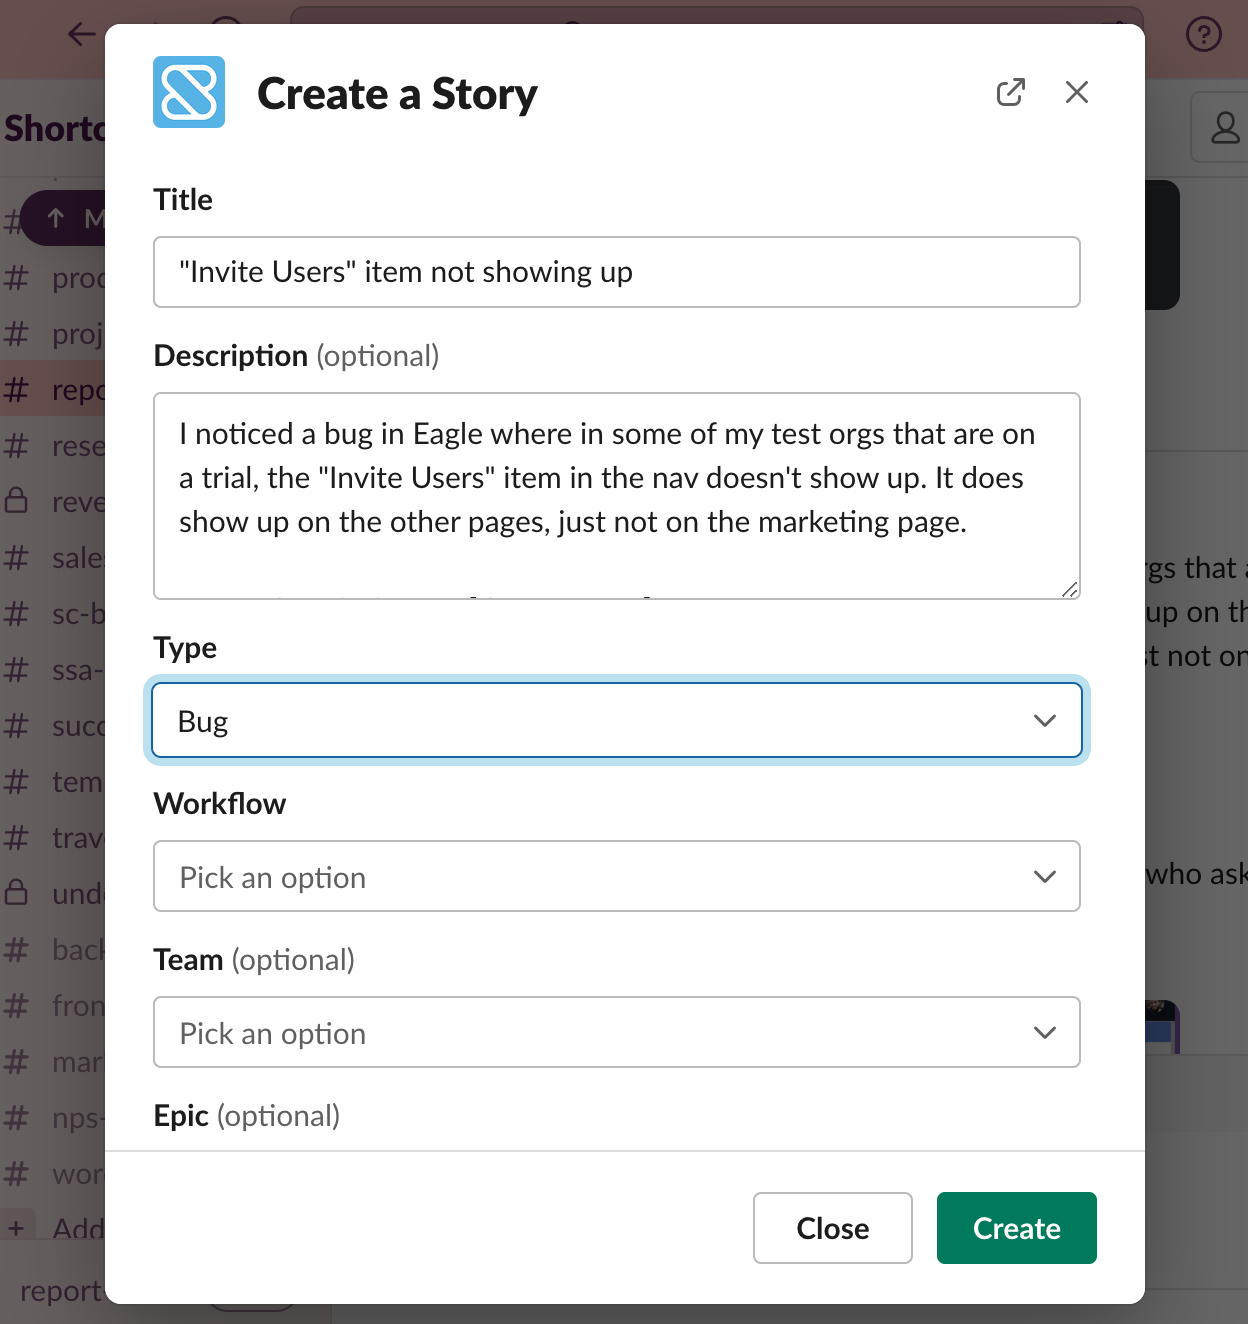Click inside the Title input field
The width and height of the screenshot is (1248, 1324).
pyautogui.click(x=617, y=271)
